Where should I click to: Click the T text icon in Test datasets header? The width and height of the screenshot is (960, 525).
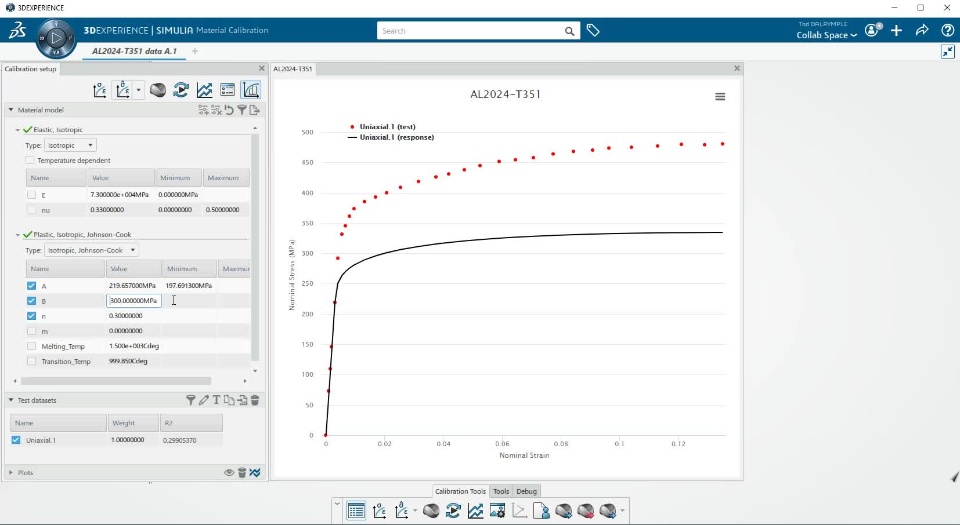tap(216, 400)
